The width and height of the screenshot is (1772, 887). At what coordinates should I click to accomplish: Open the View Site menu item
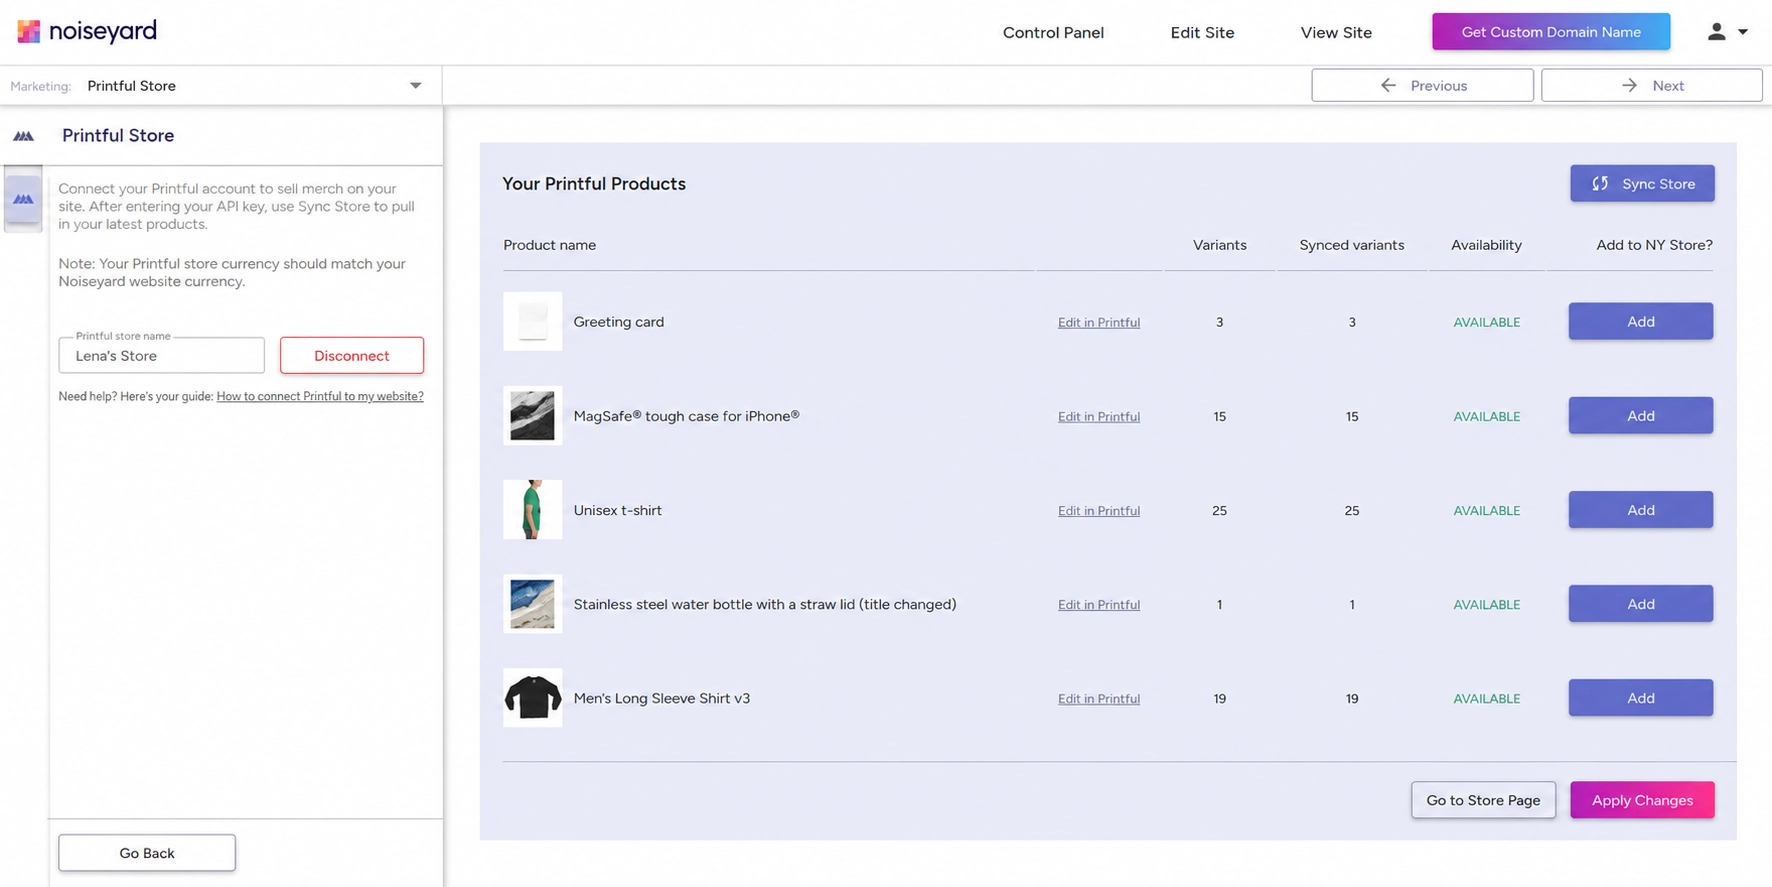tap(1336, 33)
